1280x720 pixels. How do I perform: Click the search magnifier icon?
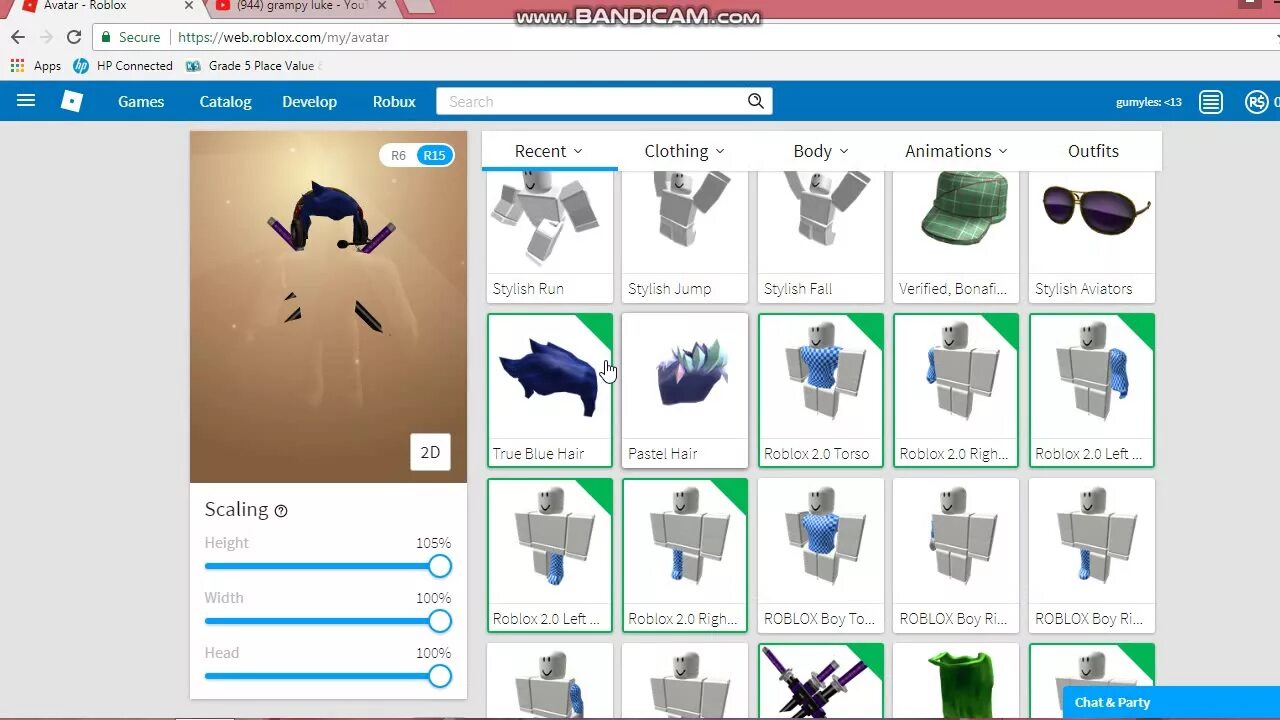[756, 101]
